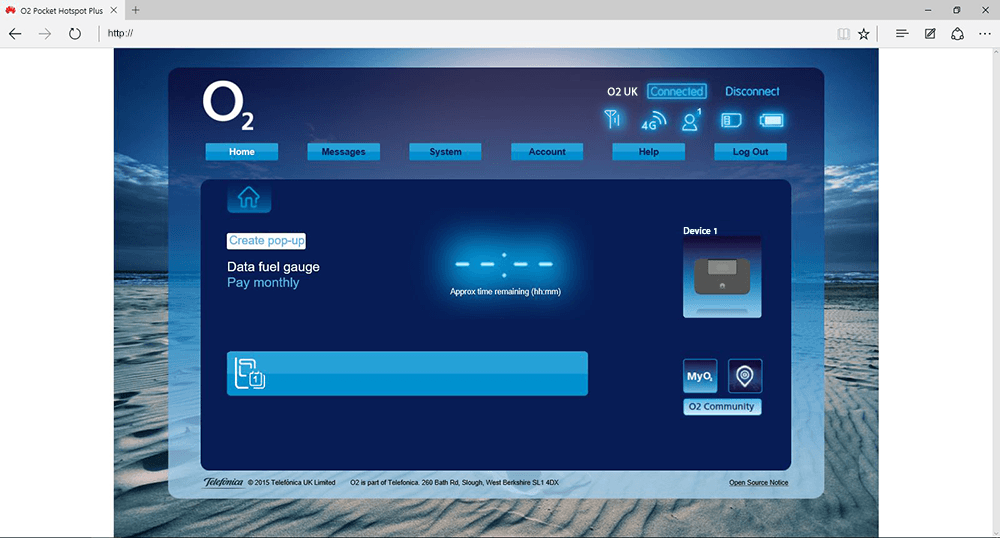Image resolution: width=1000 pixels, height=538 pixels.
Task: Open the System menu
Action: (445, 152)
